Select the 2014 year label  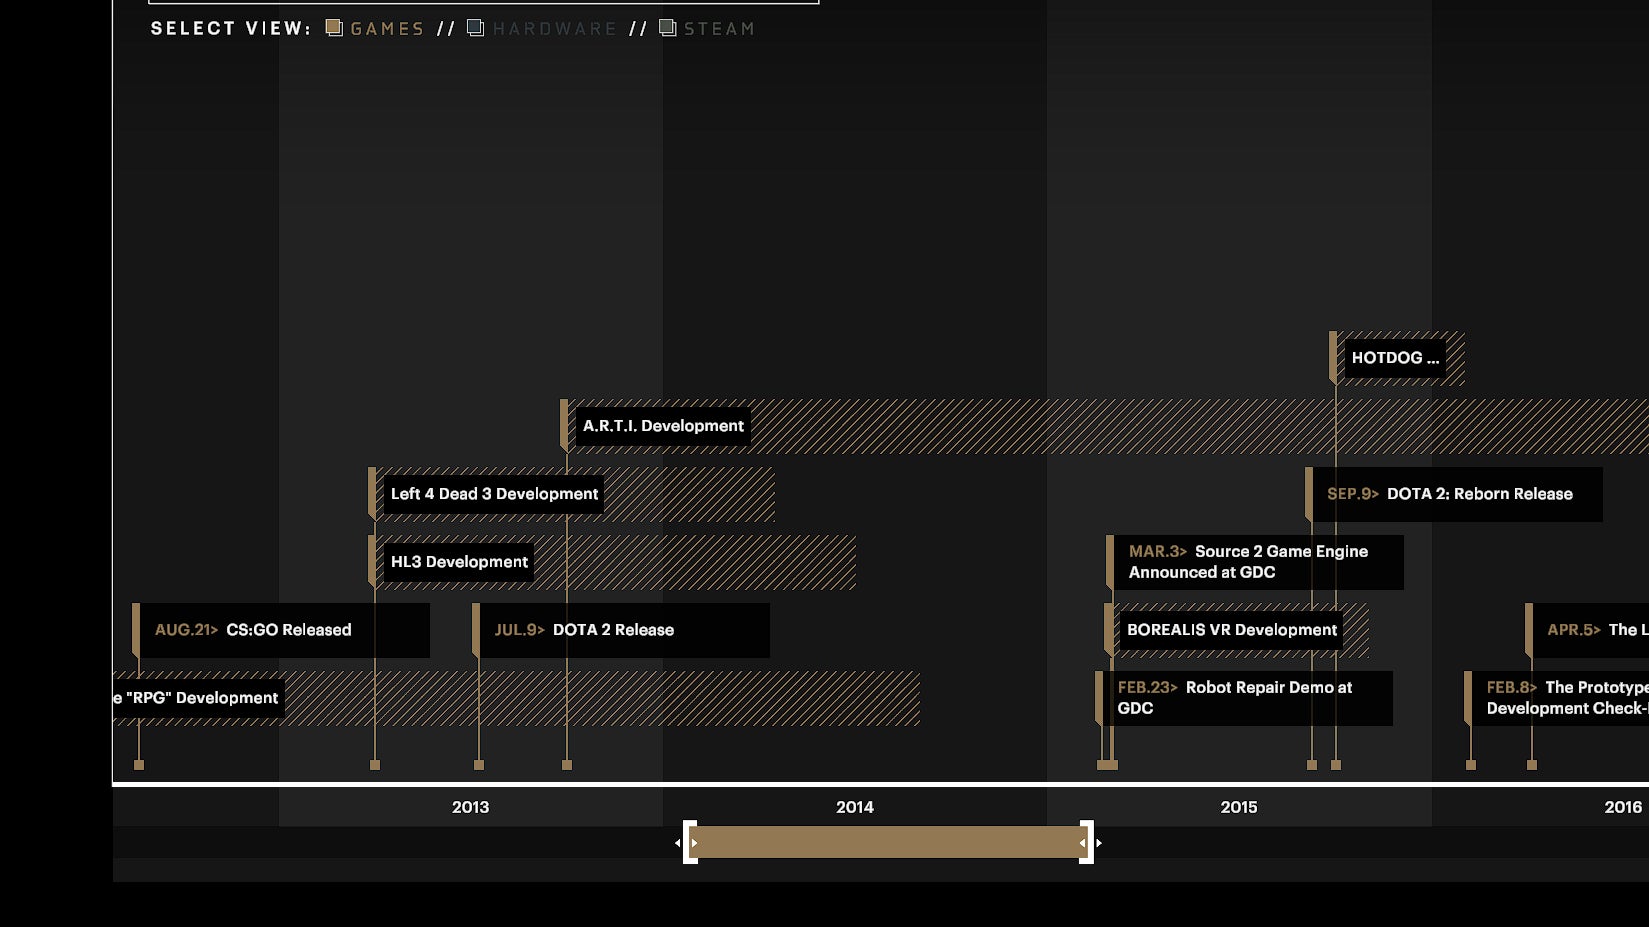854,807
